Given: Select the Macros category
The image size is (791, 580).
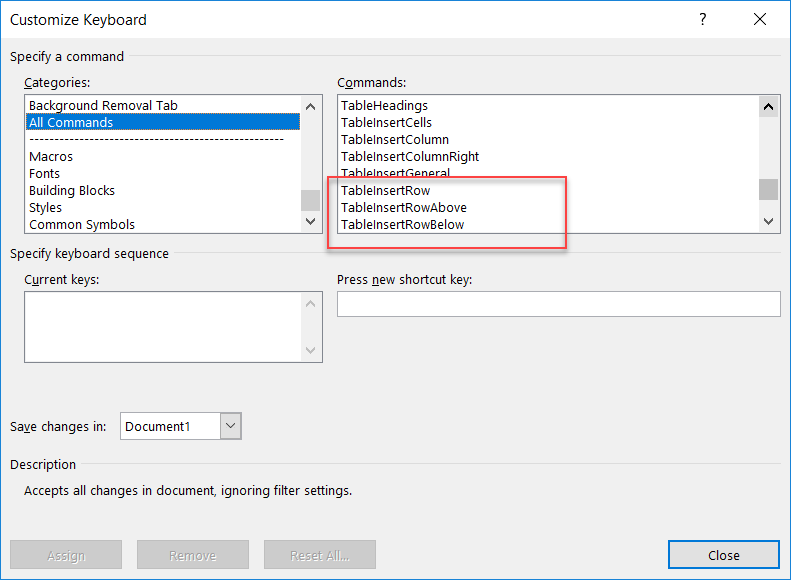Looking at the screenshot, I should tap(51, 157).
